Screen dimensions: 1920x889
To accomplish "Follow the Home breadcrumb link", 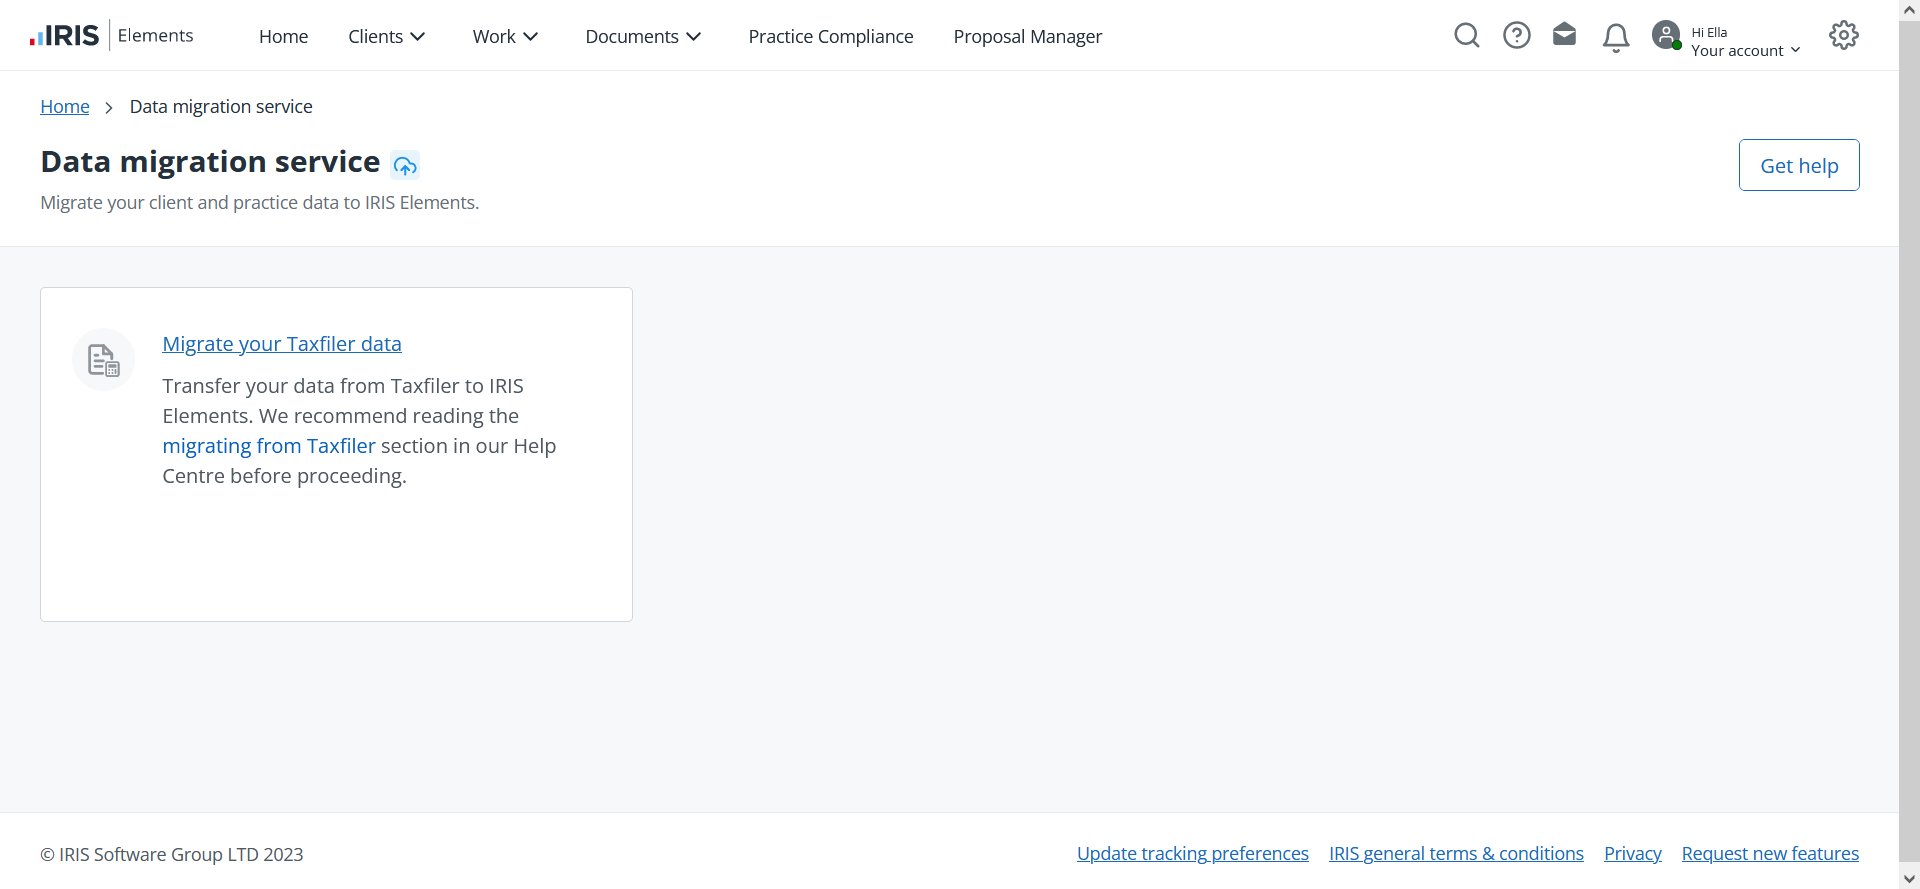I will pos(65,106).
